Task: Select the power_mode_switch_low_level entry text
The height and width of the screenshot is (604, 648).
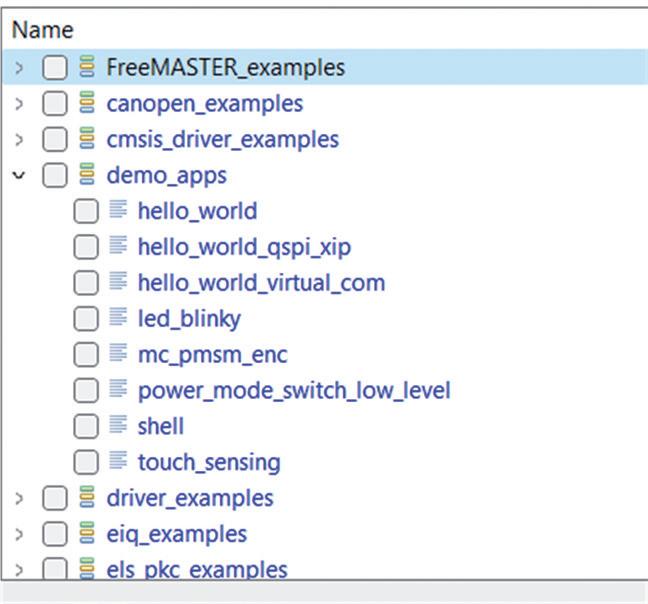Action: [x=294, y=391]
